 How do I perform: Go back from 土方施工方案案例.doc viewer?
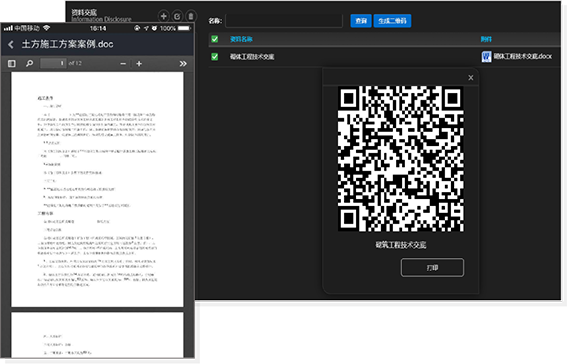[x=11, y=44]
